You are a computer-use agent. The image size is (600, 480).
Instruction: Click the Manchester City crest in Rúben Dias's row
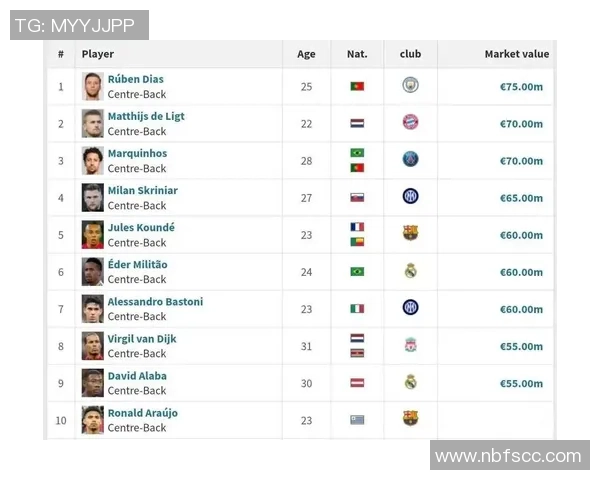pyautogui.click(x=410, y=86)
